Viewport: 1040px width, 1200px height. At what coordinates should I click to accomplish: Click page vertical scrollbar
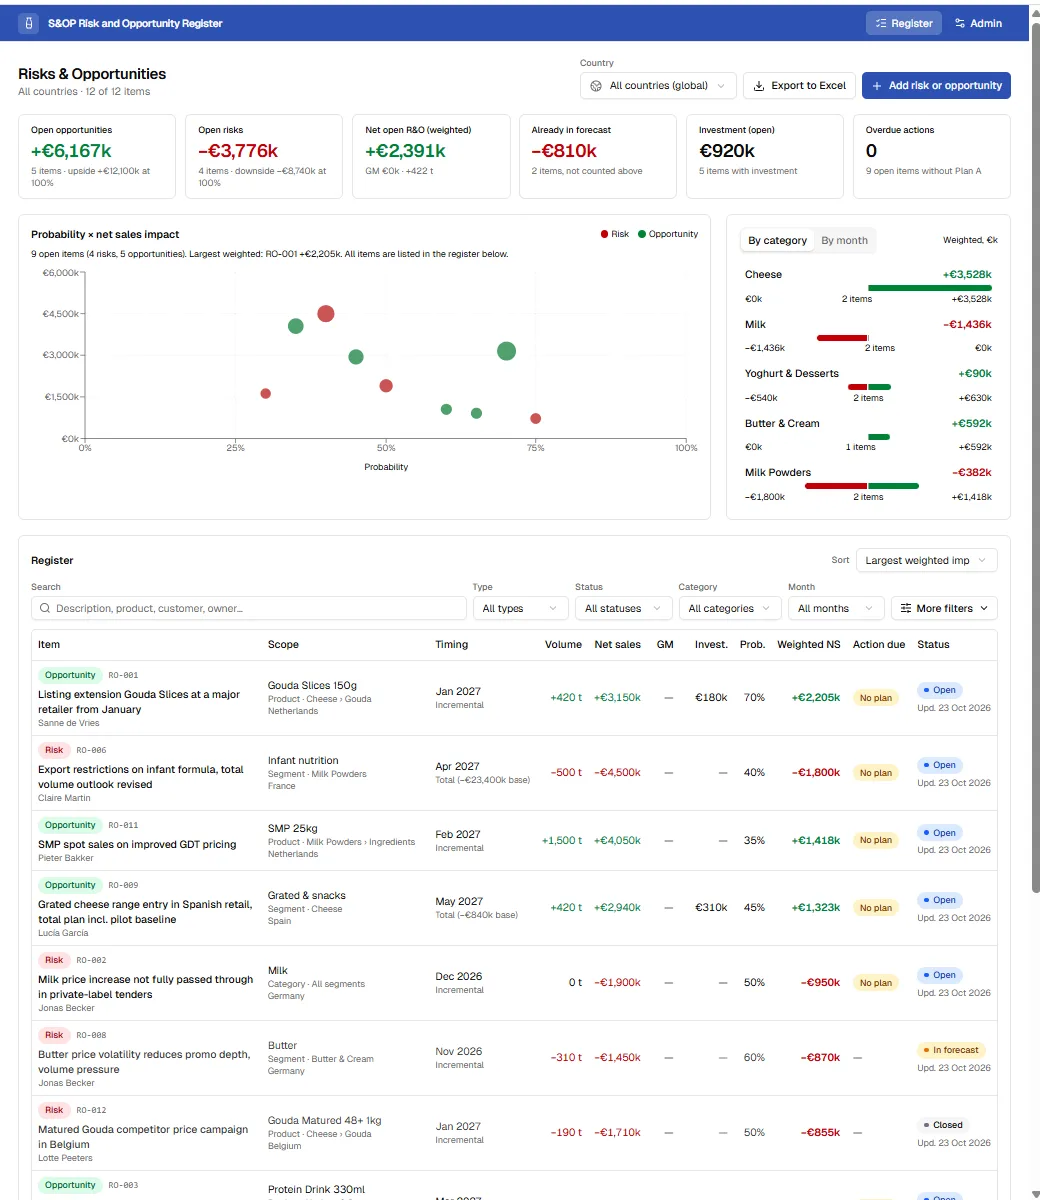1035,460
